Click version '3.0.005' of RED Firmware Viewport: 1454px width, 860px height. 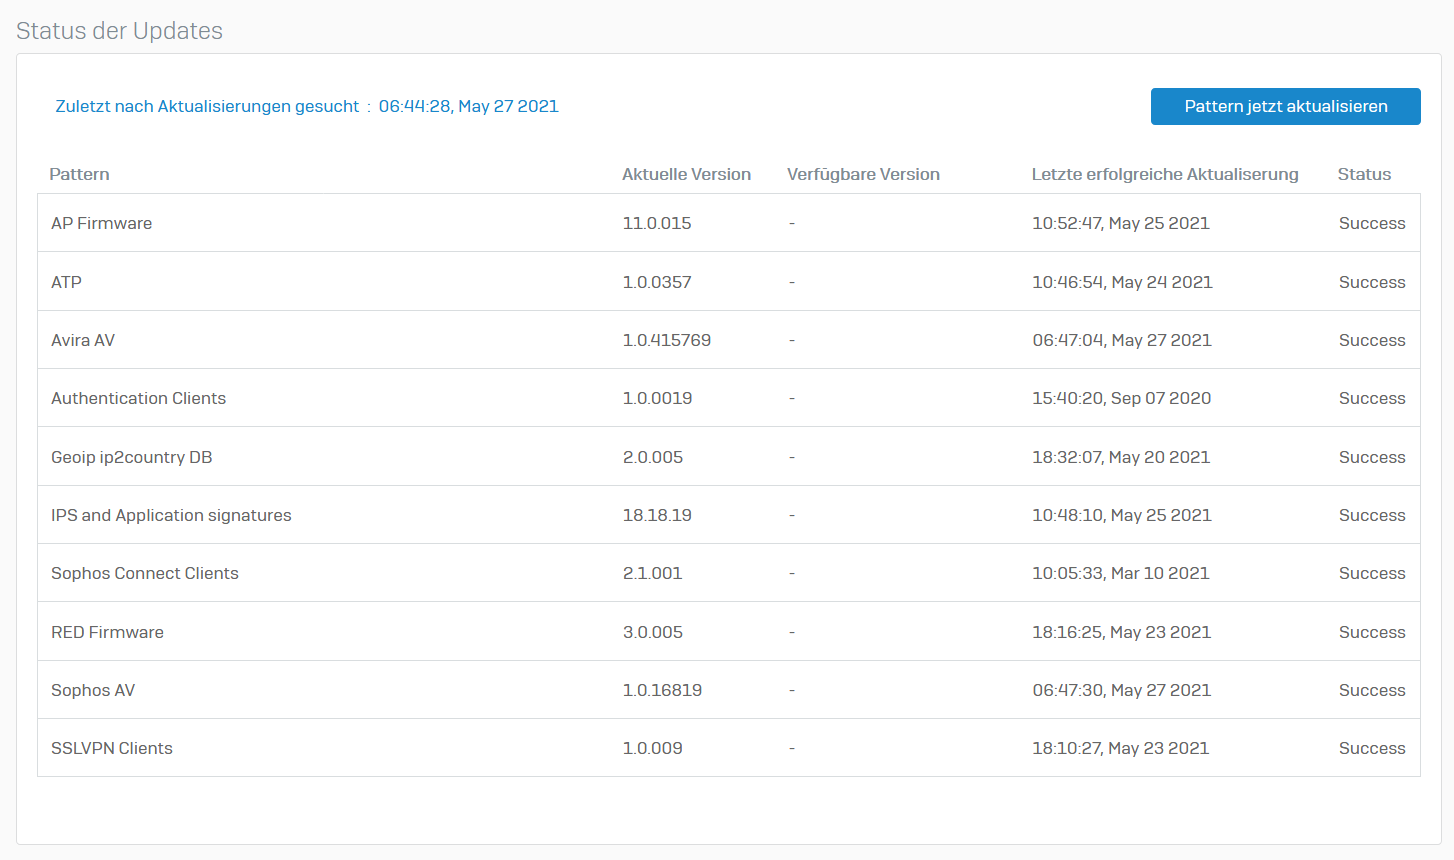coord(653,632)
